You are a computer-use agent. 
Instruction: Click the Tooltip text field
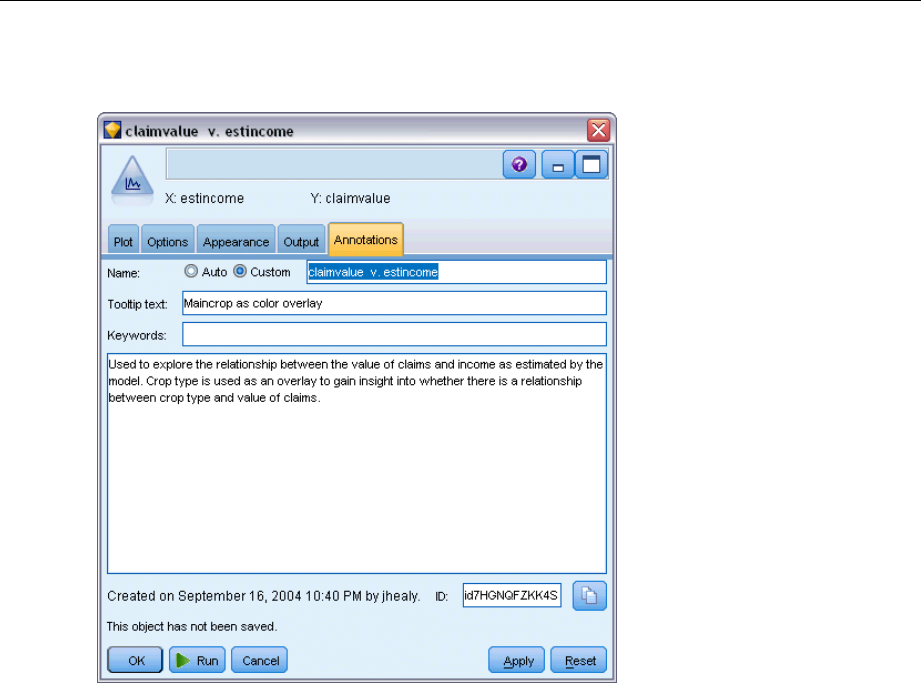coord(394,303)
